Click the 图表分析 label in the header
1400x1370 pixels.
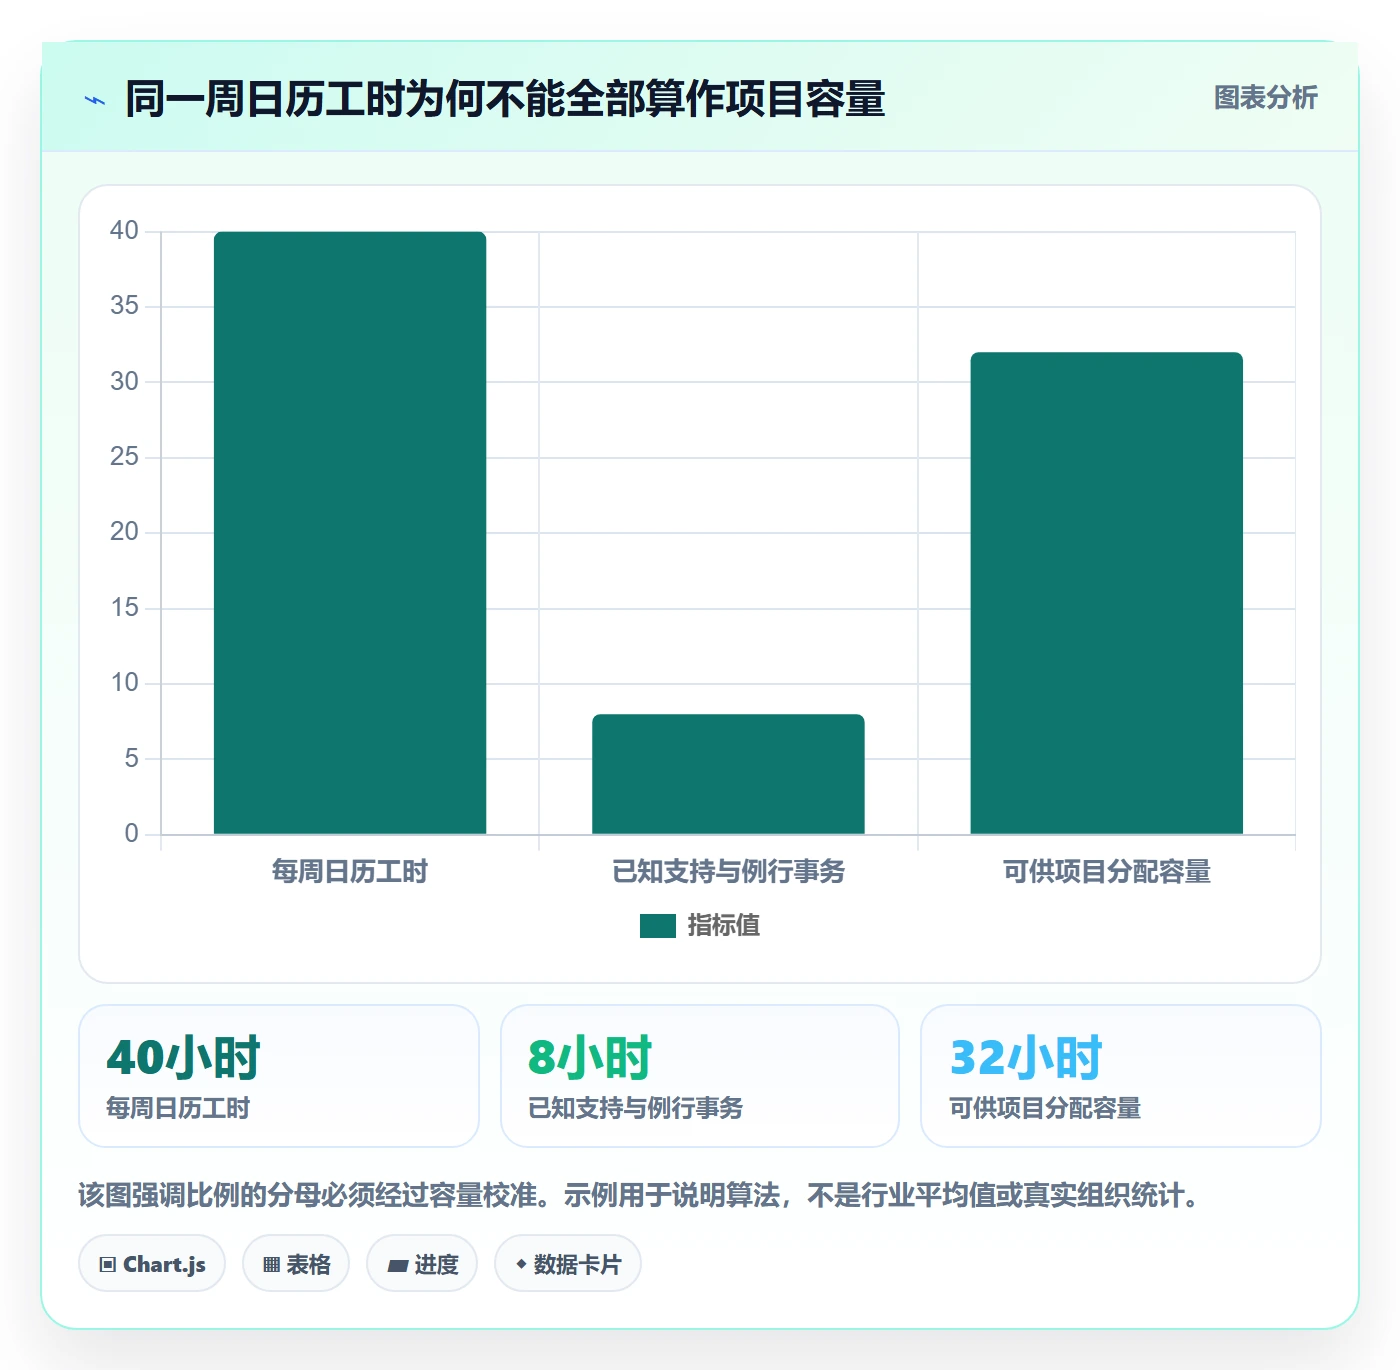1266,98
